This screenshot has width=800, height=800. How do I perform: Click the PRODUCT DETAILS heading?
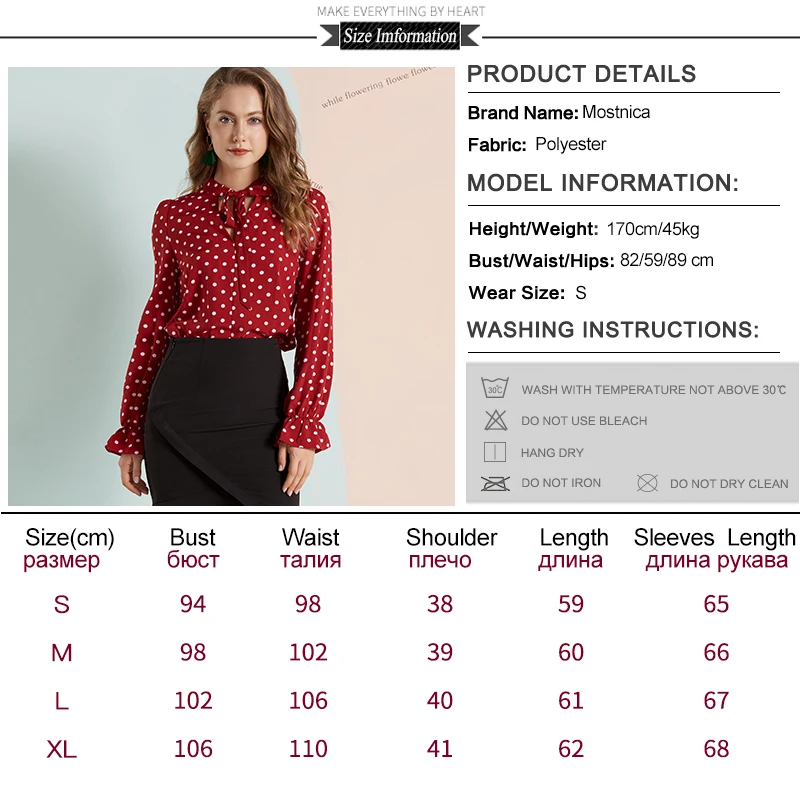pos(582,74)
